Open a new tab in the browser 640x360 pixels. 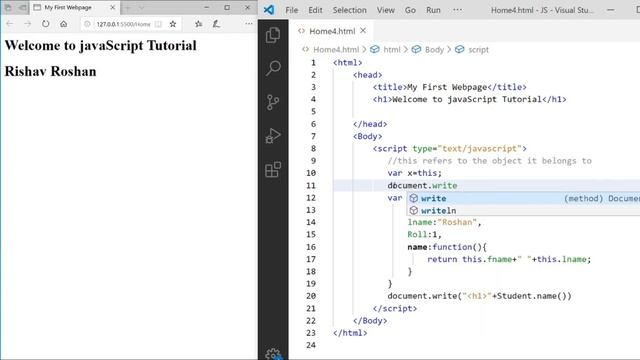pyautogui.click(x=127, y=7)
